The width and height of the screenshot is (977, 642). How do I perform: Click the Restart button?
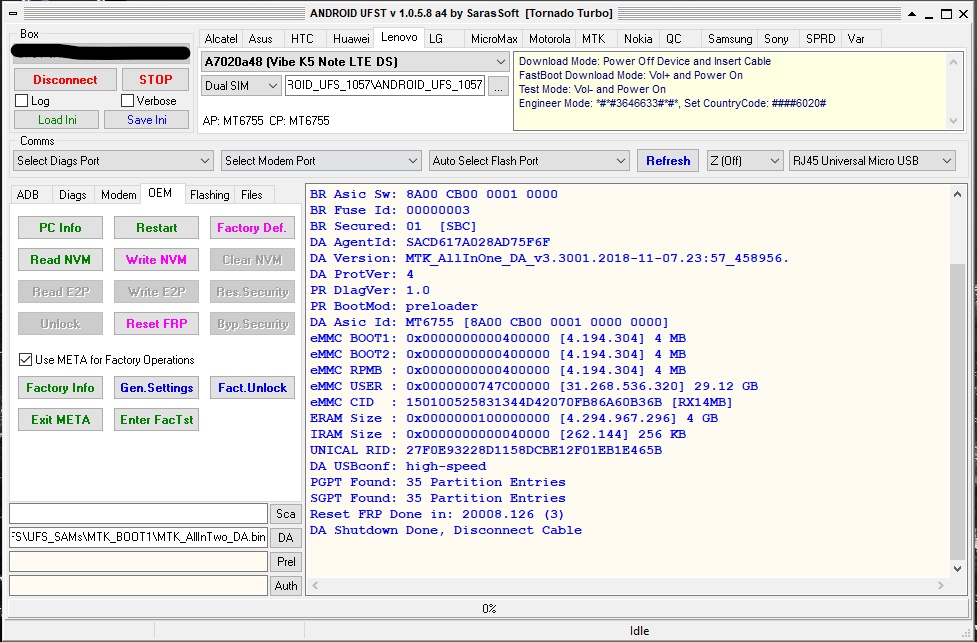[156, 228]
